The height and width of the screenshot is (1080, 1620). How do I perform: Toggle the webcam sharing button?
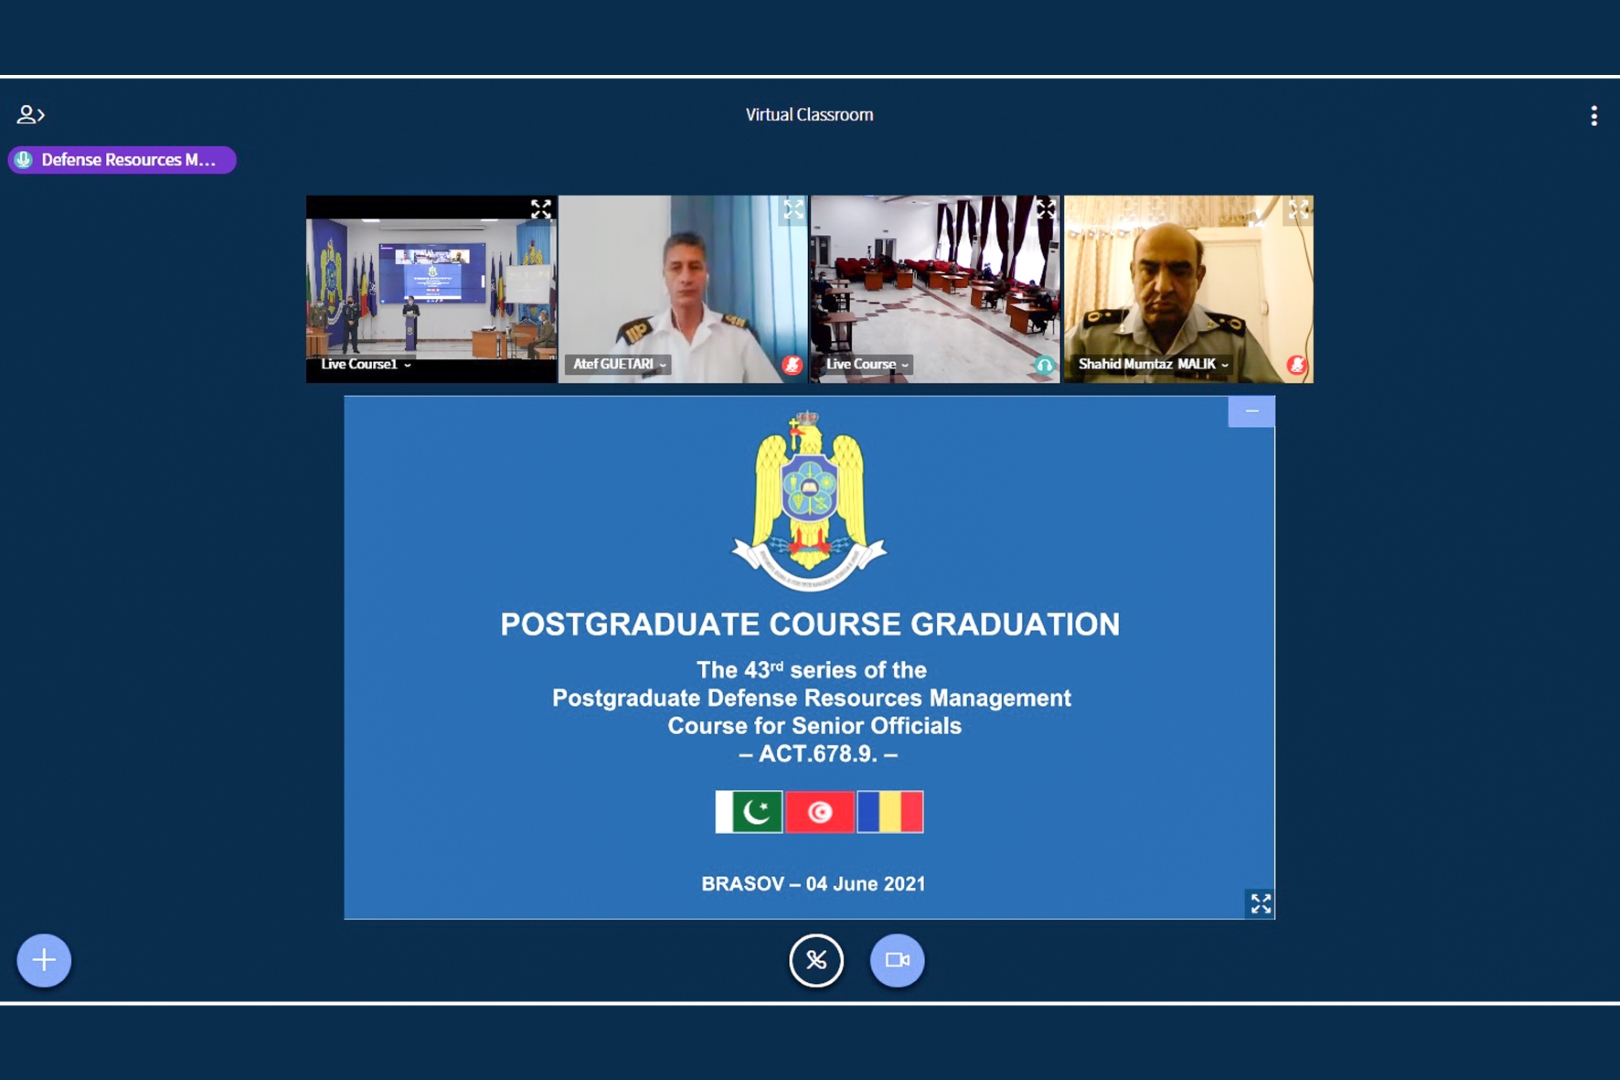coord(897,960)
